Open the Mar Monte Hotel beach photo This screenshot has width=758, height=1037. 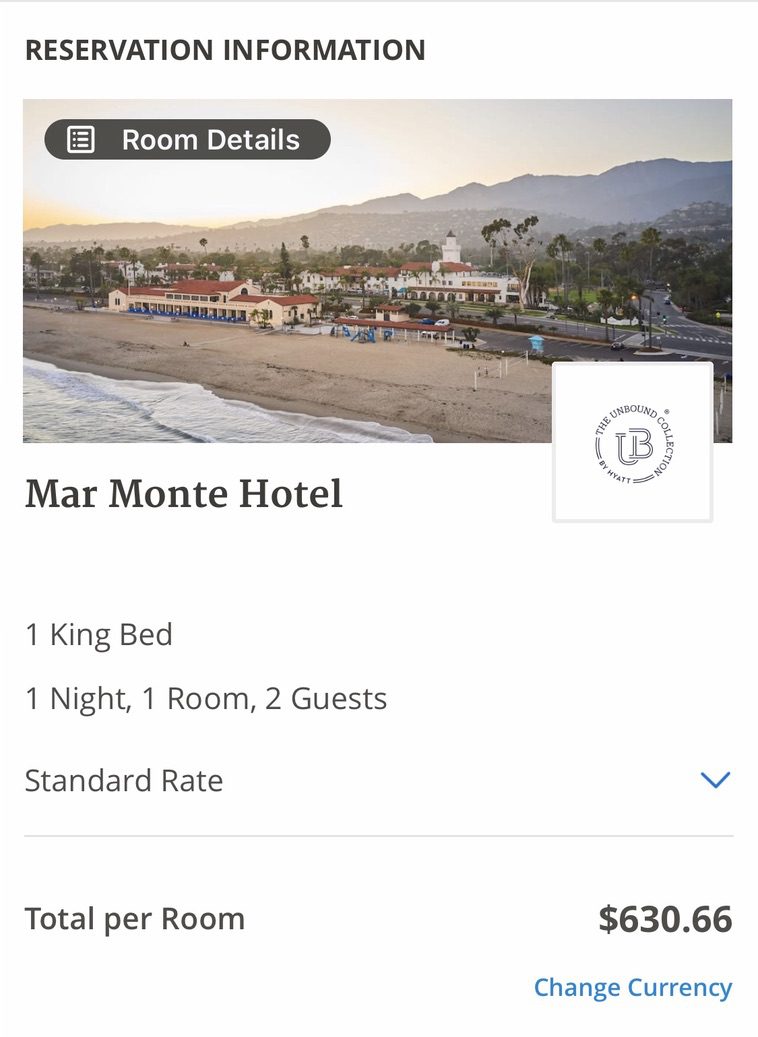pyautogui.click(x=377, y=270)
